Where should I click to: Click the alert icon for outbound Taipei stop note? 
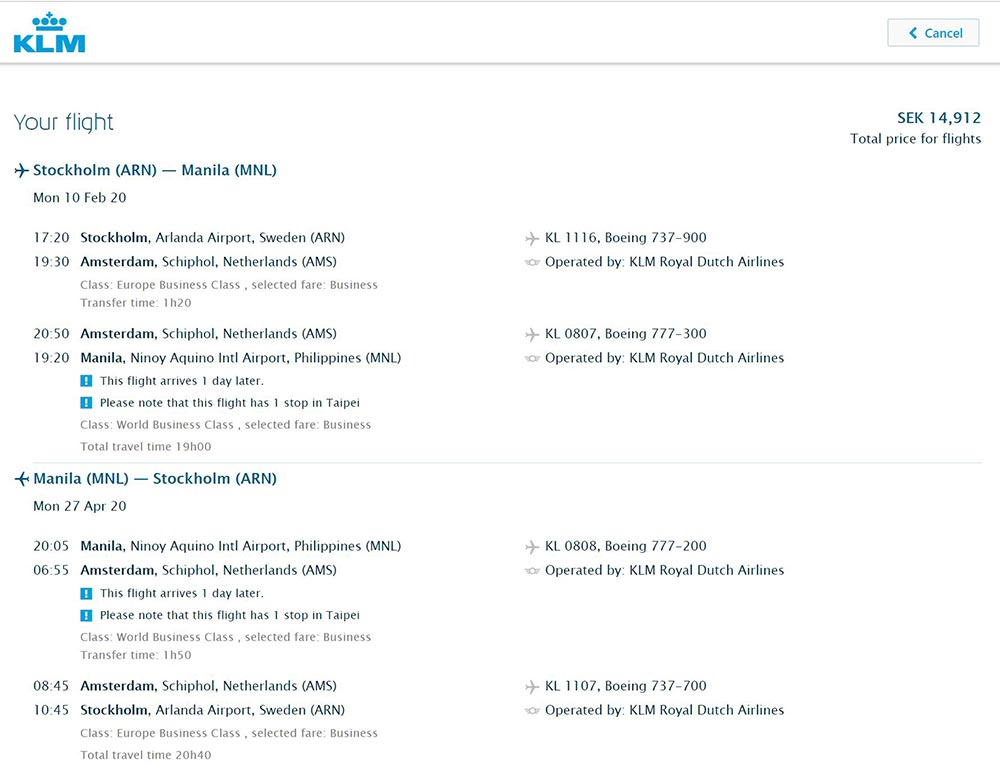(x=86, y=402)
